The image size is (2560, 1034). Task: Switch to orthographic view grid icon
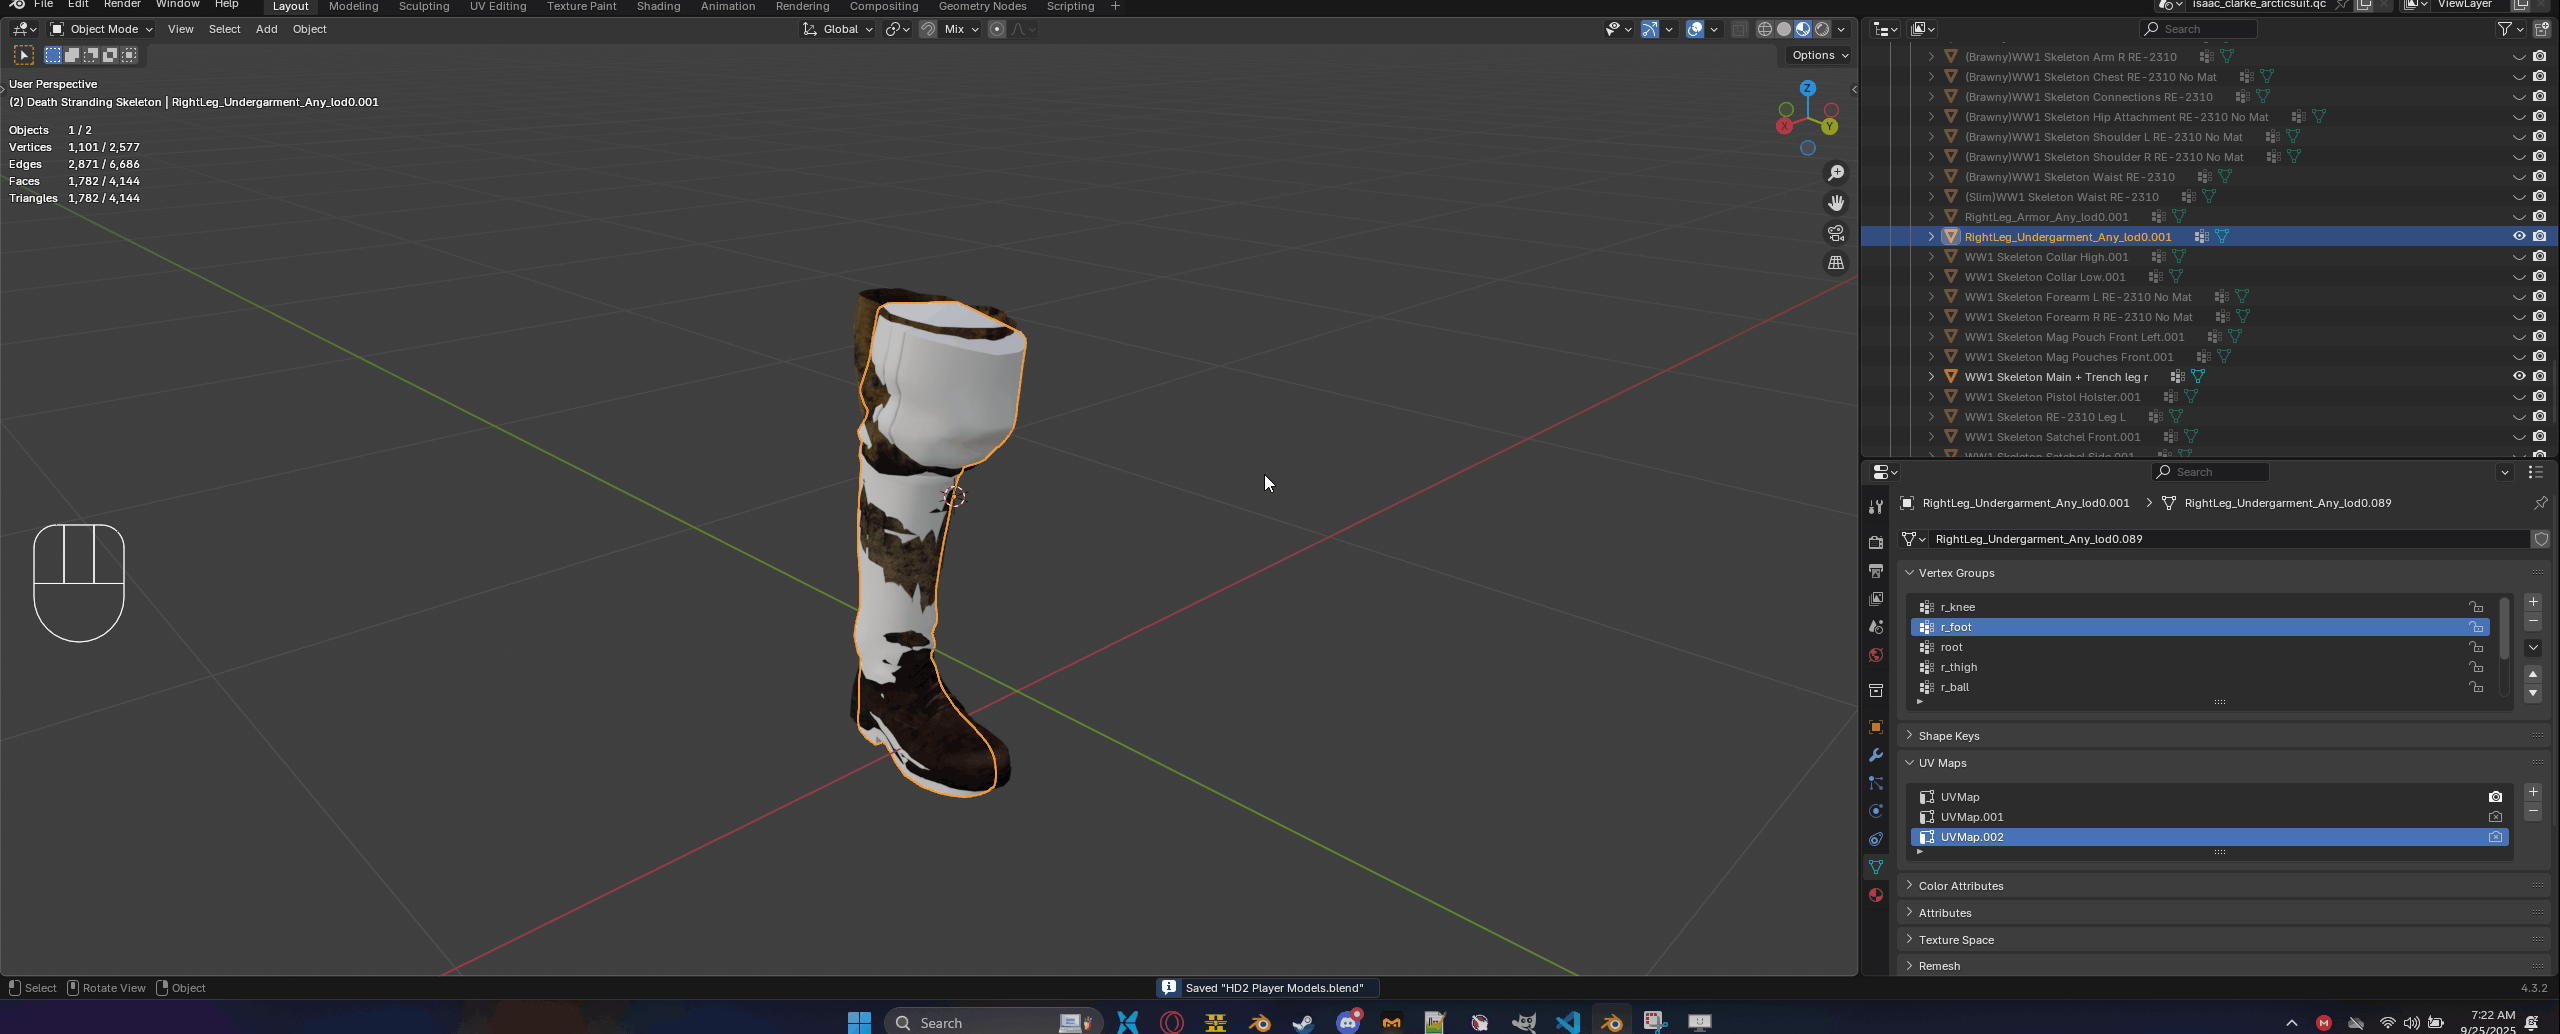tap(1836, 263)
